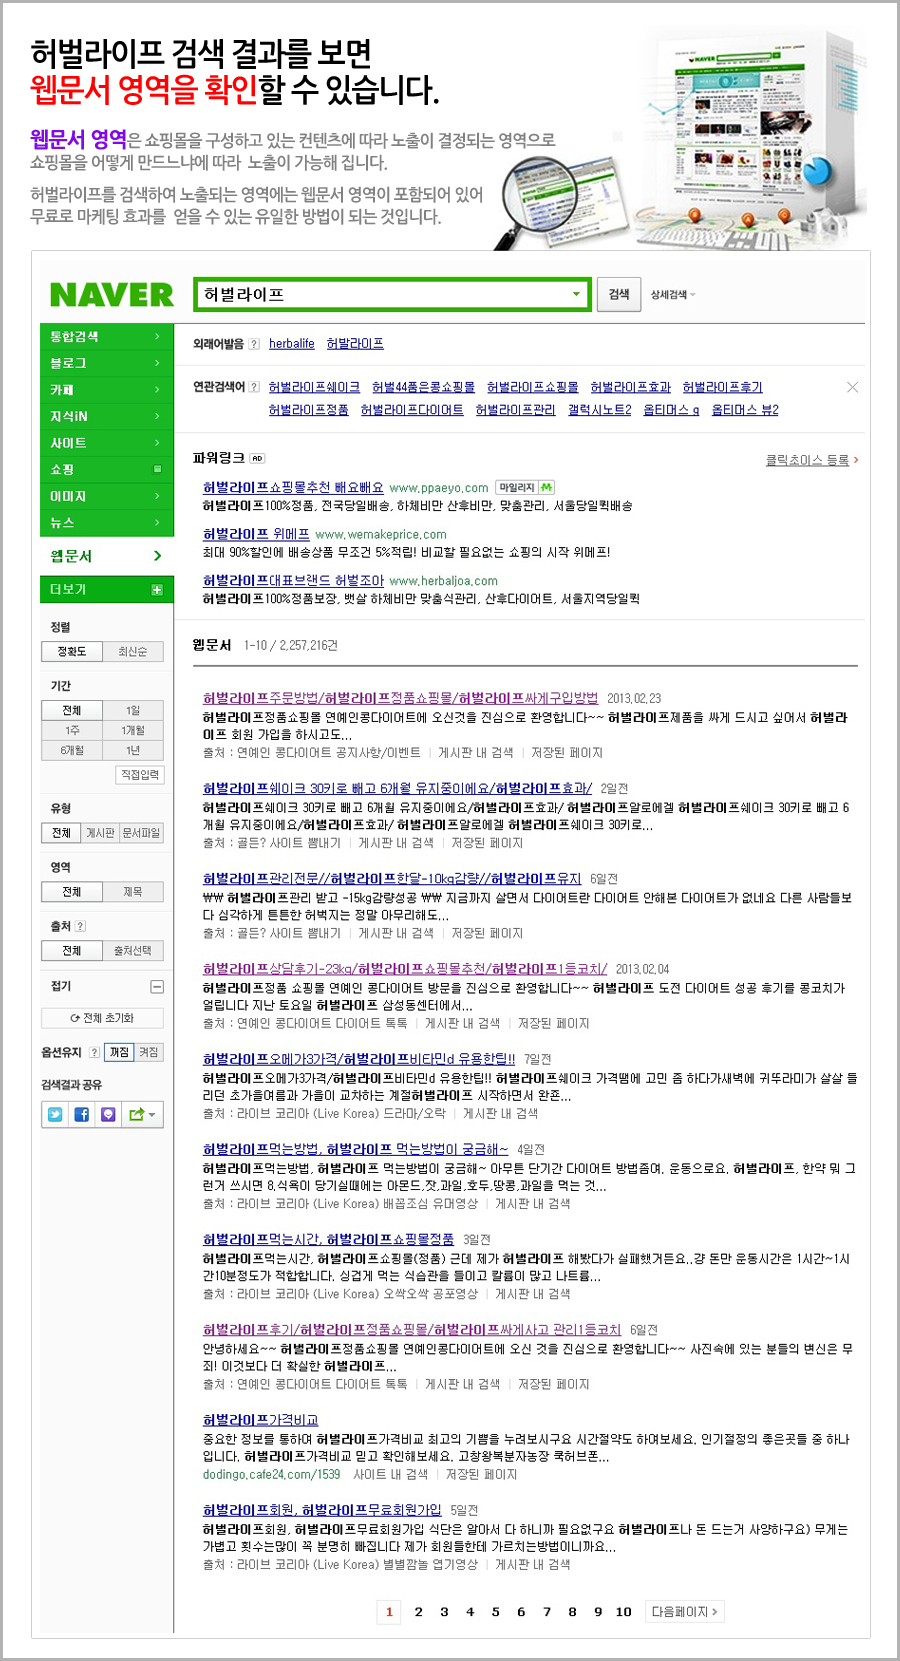
Task: Sort by 최신순 (latest)
Action: click(133, 651)
